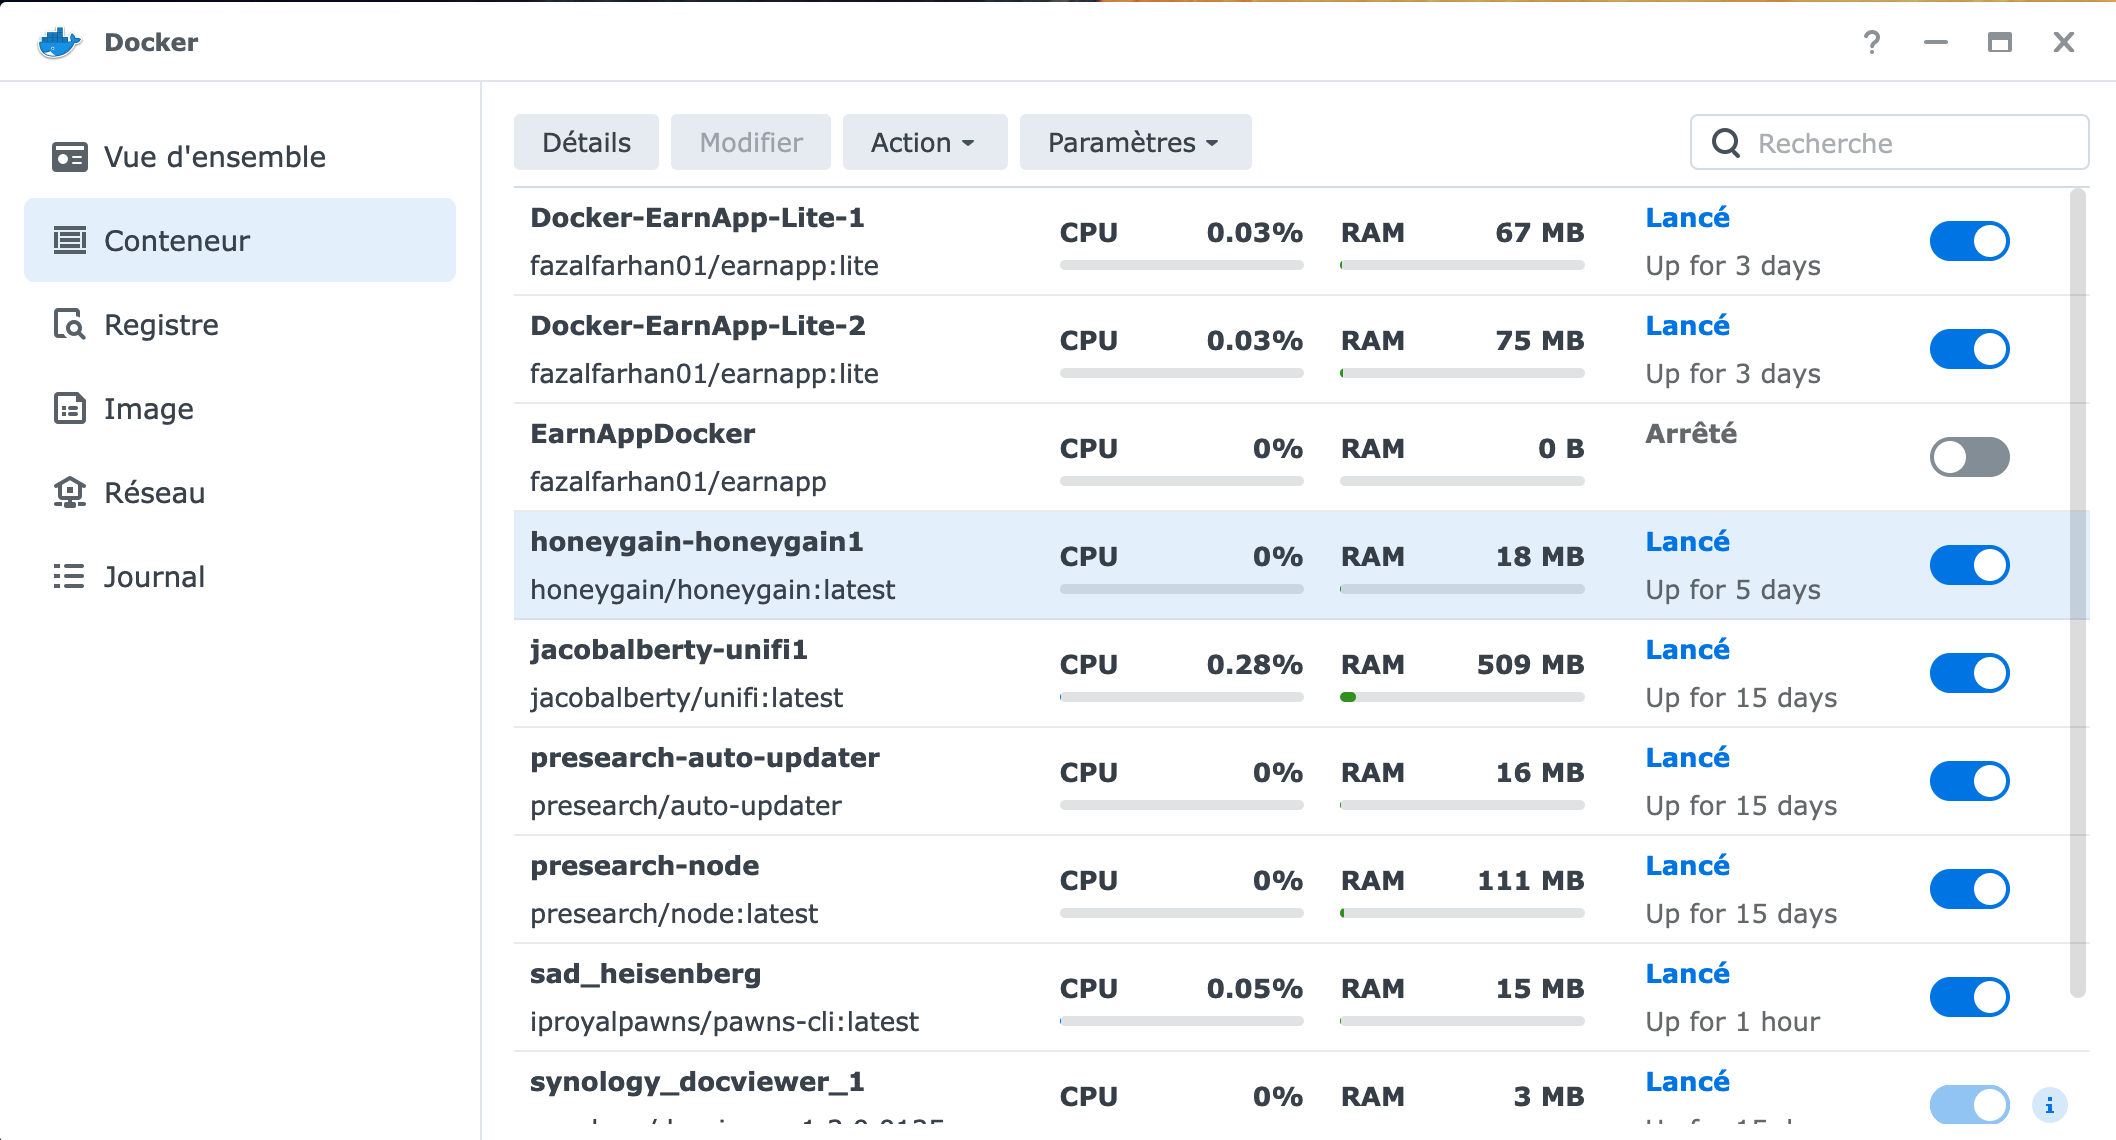Click the Arrêté status text

[x=1691, y=434]
